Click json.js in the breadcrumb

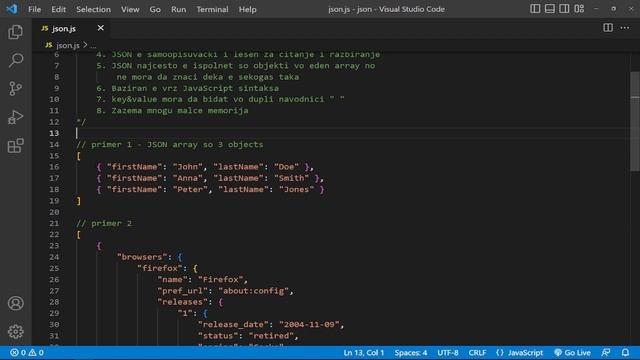(x=68, y=45)
